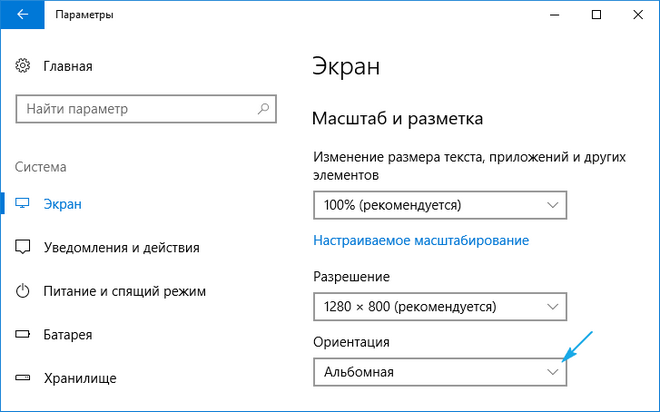
Task: Expand the Альбомная orientation dropdown
Action: (440, 372)
